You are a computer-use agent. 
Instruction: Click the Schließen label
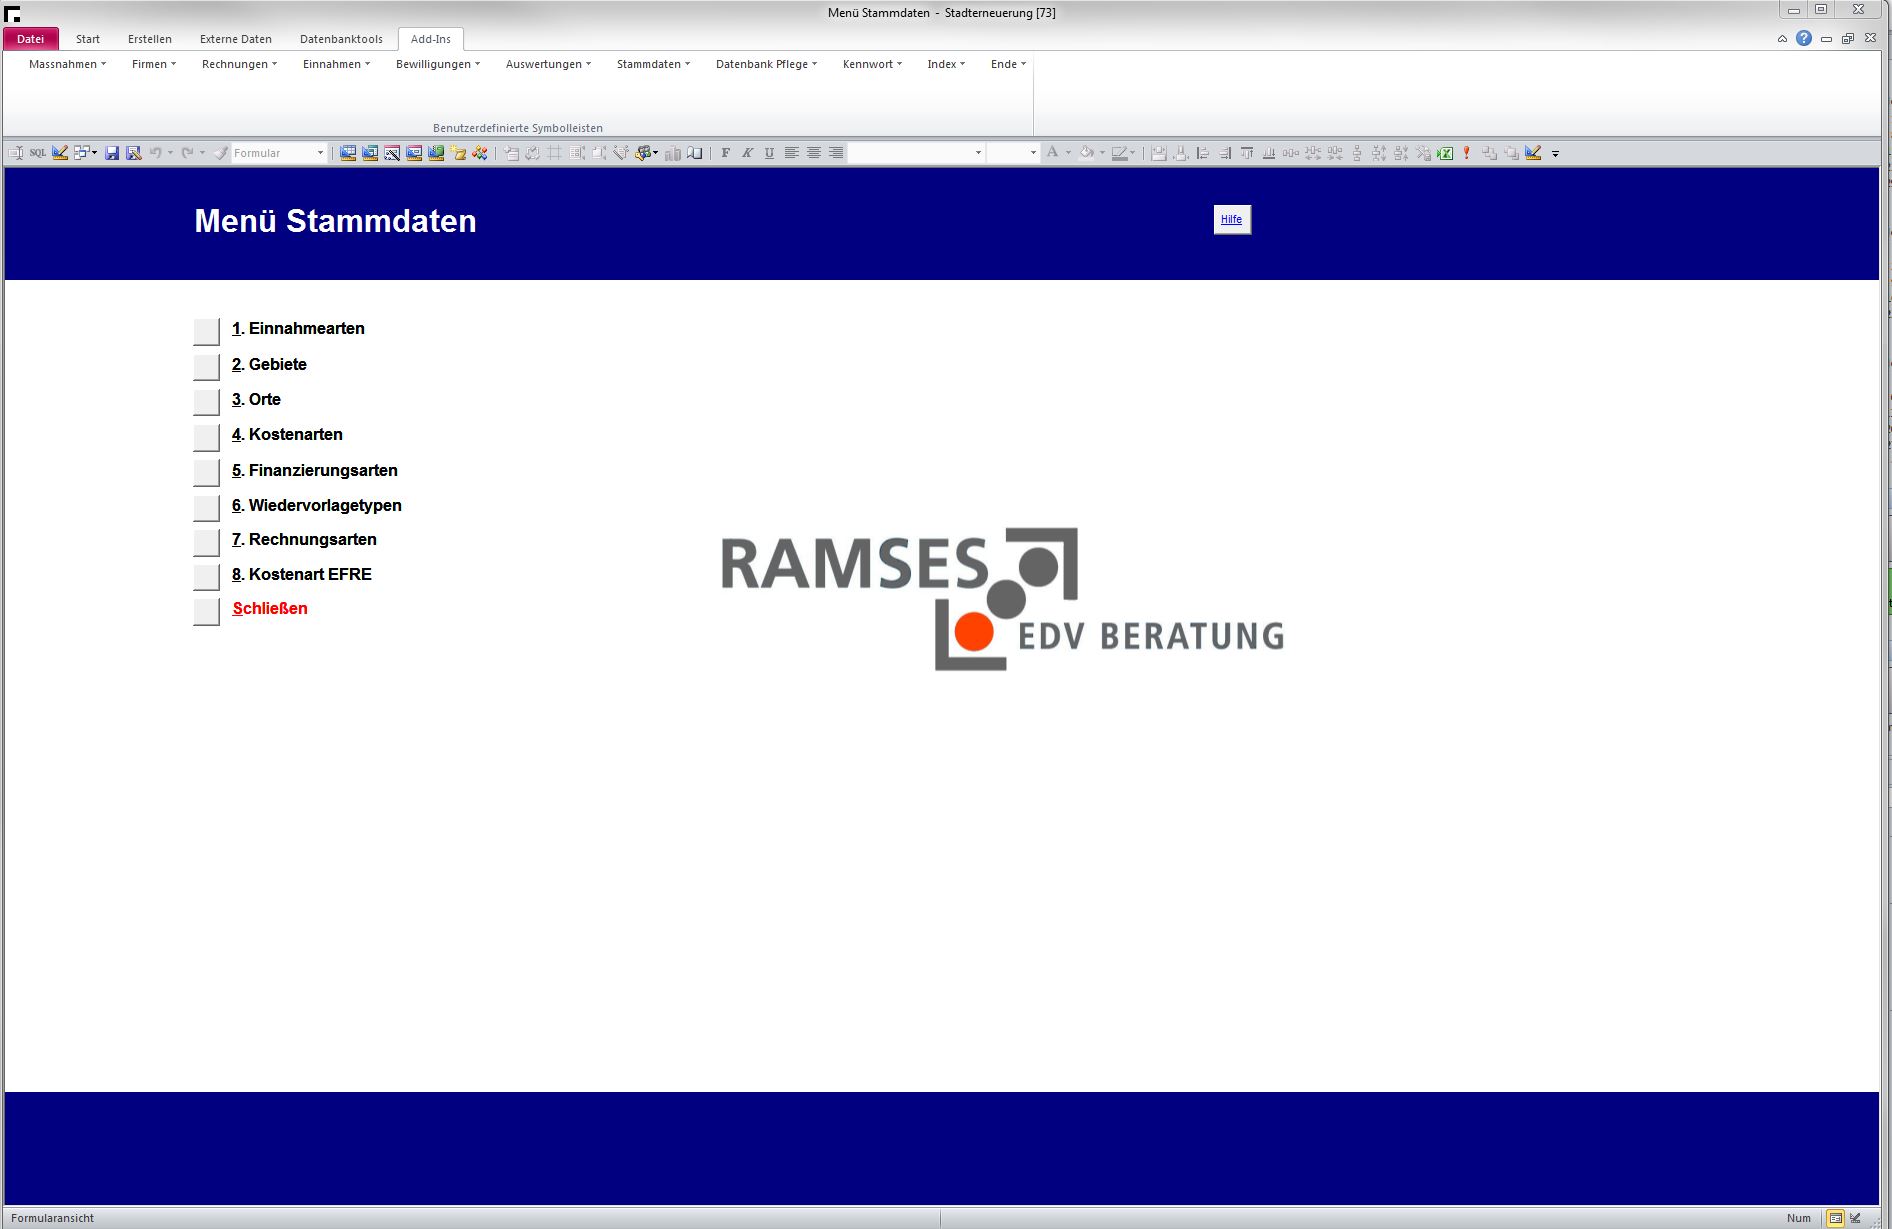point(270,609)
